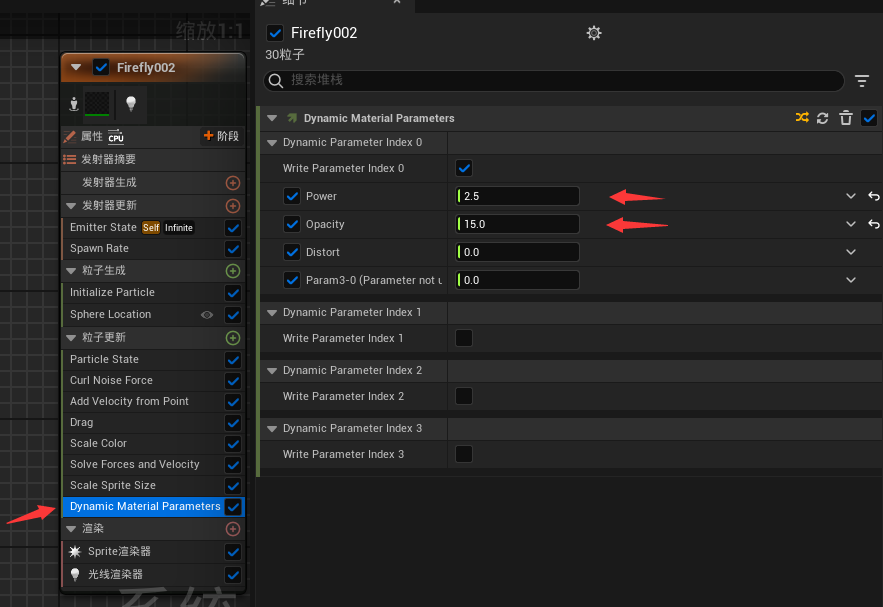Image resolution: width=883 pixels, height=607 pixels.
Task: Enable Write Parameter Index 2
Action: click(464, 396)
